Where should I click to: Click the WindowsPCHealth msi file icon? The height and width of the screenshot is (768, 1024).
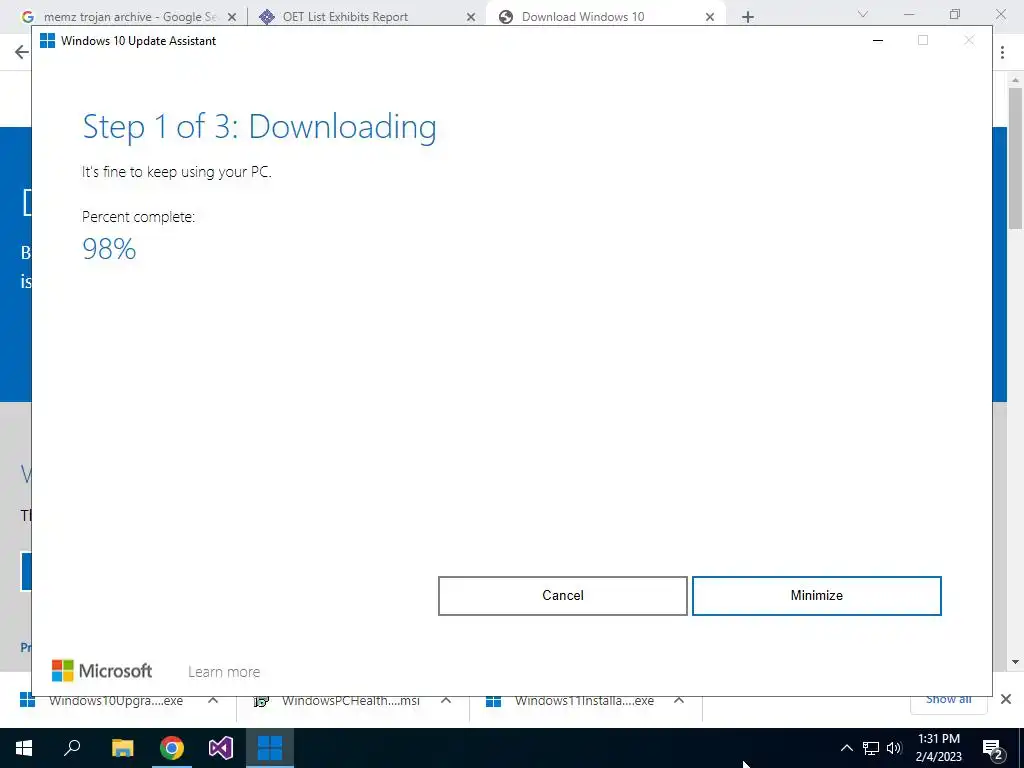[261, 701]
